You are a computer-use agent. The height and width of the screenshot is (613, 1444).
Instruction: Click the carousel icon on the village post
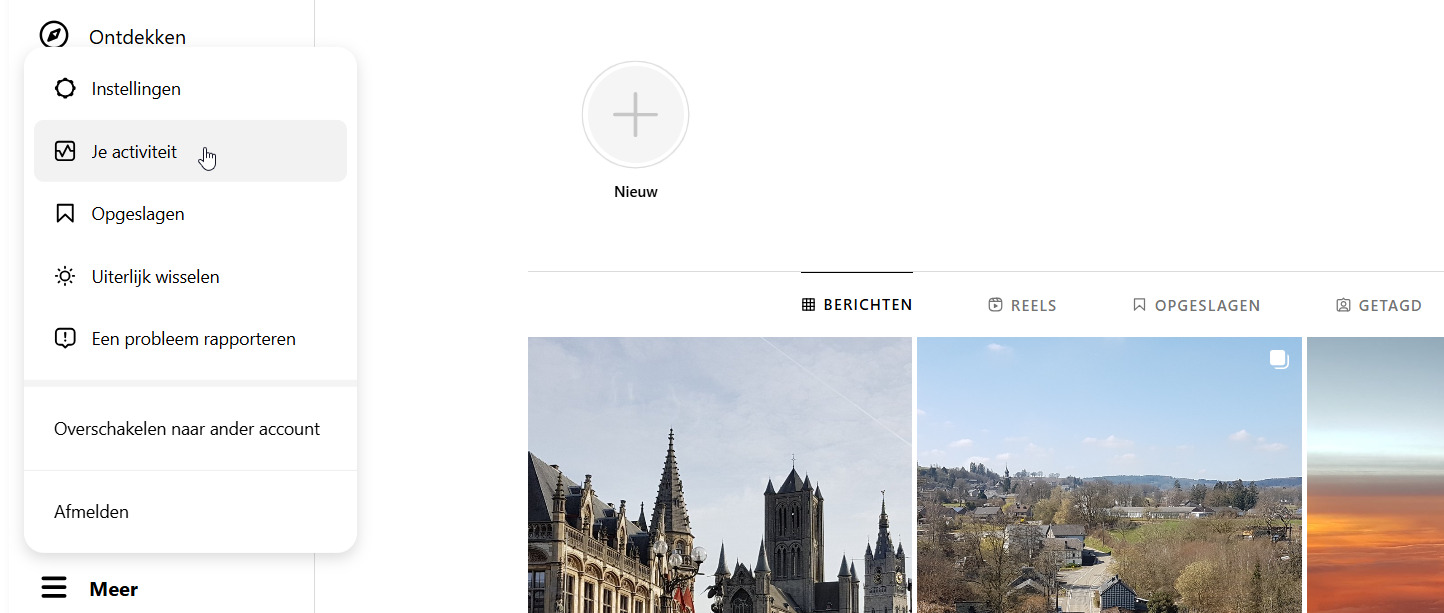tap(1279, 360)
